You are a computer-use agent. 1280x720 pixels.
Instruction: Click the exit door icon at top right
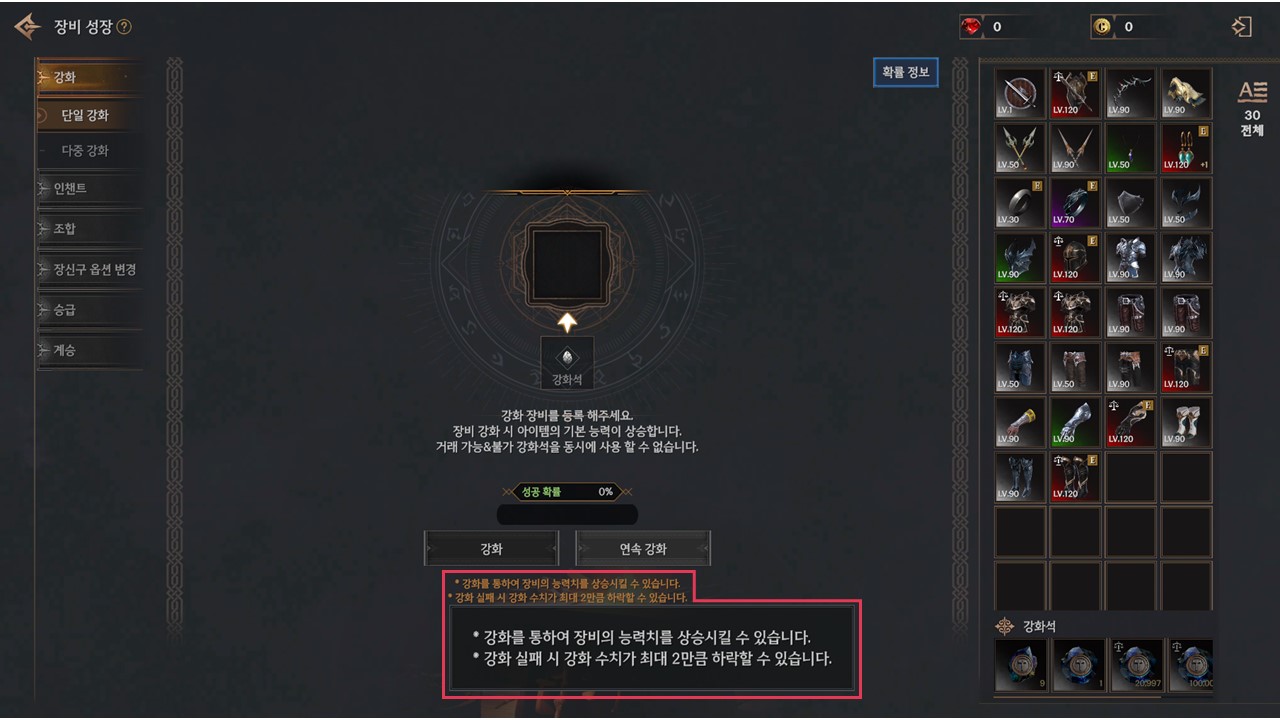click(1242, 27)
